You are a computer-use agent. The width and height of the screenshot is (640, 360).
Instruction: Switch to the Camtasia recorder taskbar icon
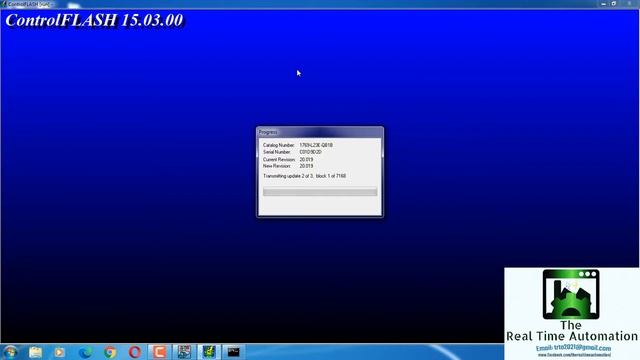159,352
